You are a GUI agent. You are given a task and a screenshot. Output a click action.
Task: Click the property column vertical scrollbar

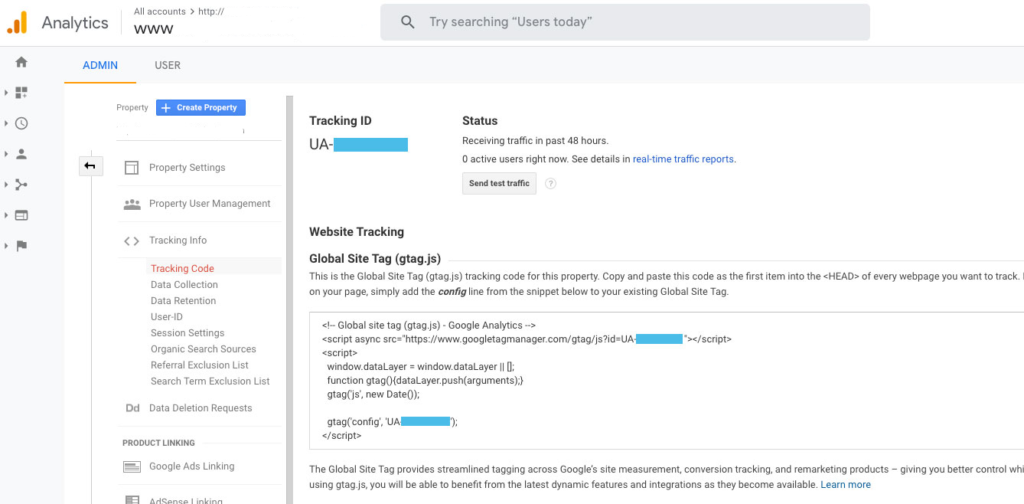289,300
